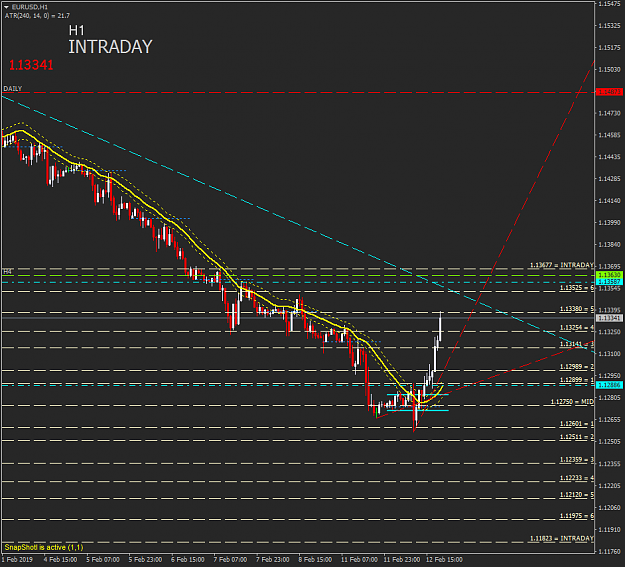Image resolution: width=625 pixels, height=567 pixels.
Task: Click the cyan 1.13587 price tag
Action: pyautogui.click(x=609, y=282)
